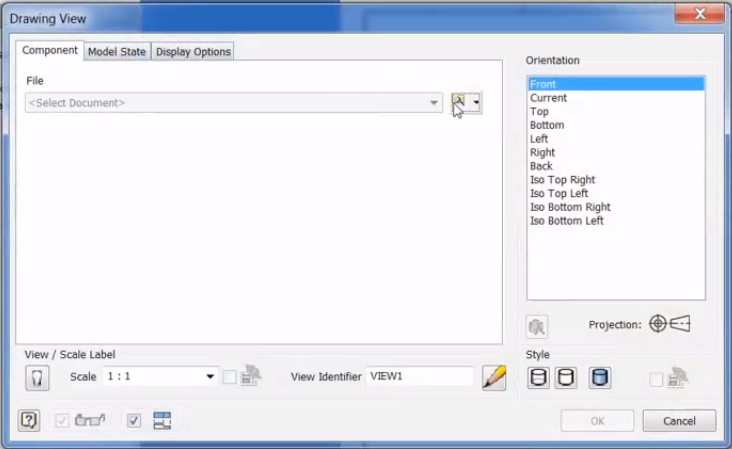Click the Projection type icon
732x449 pixels.
point(670,324)
